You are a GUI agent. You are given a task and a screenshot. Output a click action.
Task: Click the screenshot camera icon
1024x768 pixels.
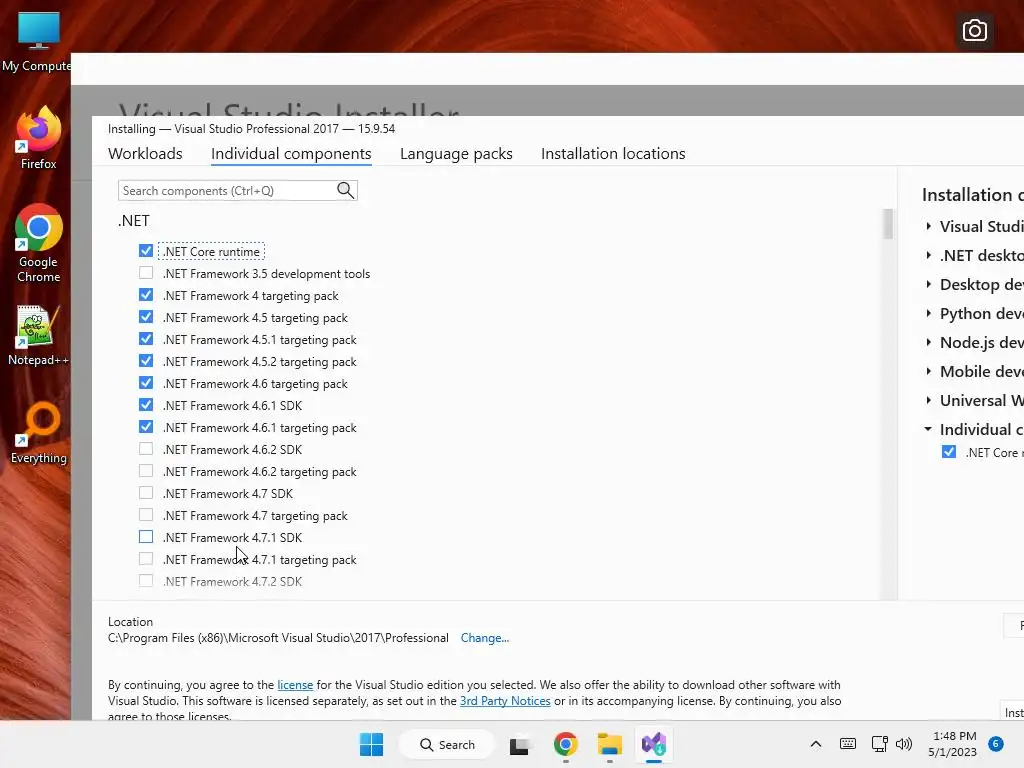point(974,31)
